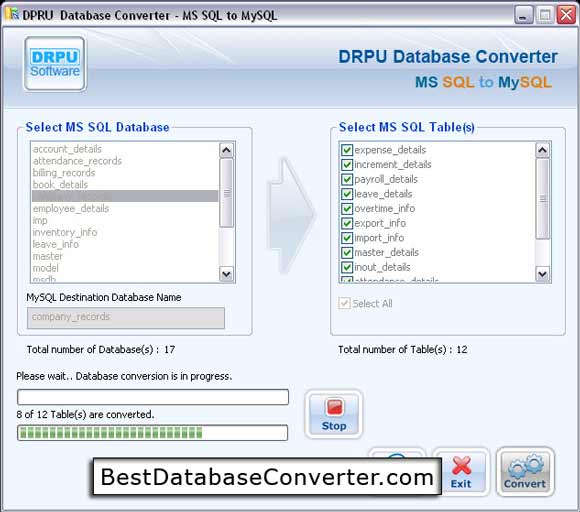Click the empty upper progress bar

click(x=153, y=397)
